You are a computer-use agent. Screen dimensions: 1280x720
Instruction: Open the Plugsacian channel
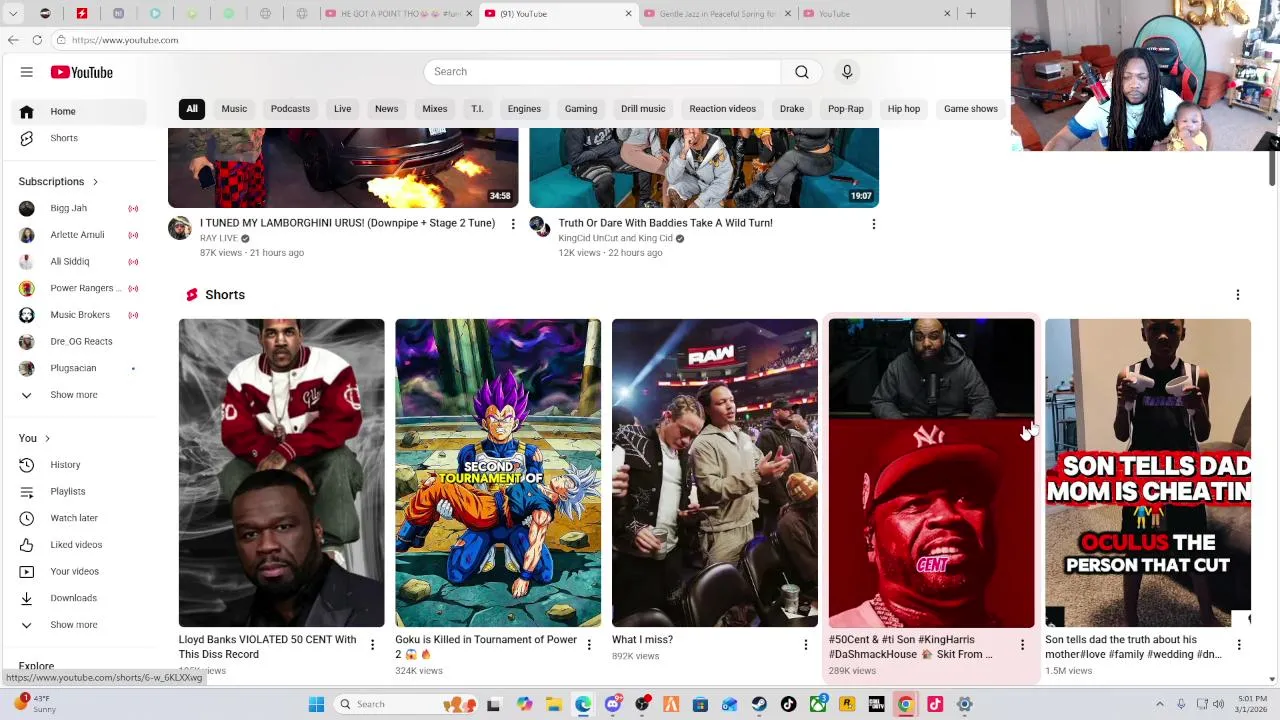(78, 368)
